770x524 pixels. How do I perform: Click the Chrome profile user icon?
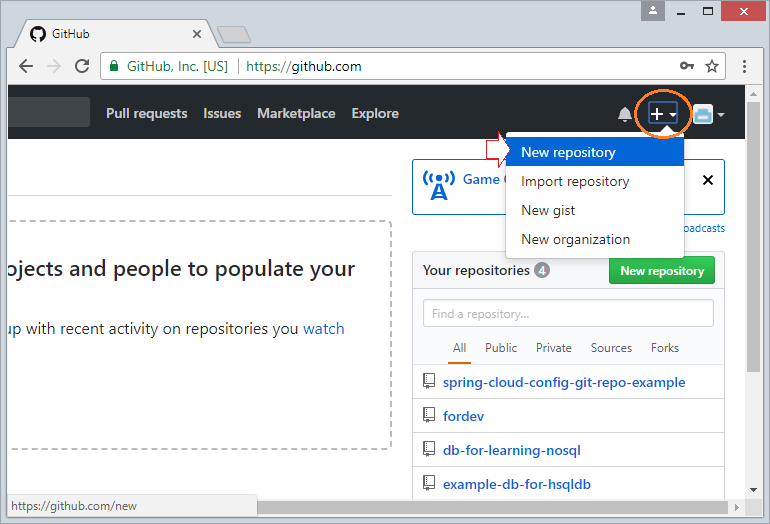[x=653, y=11]
